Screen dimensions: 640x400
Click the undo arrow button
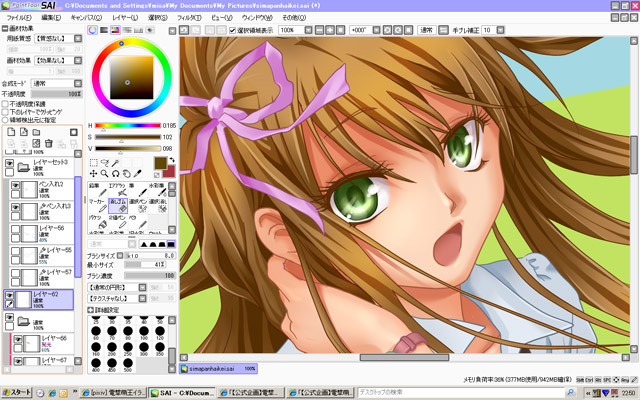coord(184,30)
